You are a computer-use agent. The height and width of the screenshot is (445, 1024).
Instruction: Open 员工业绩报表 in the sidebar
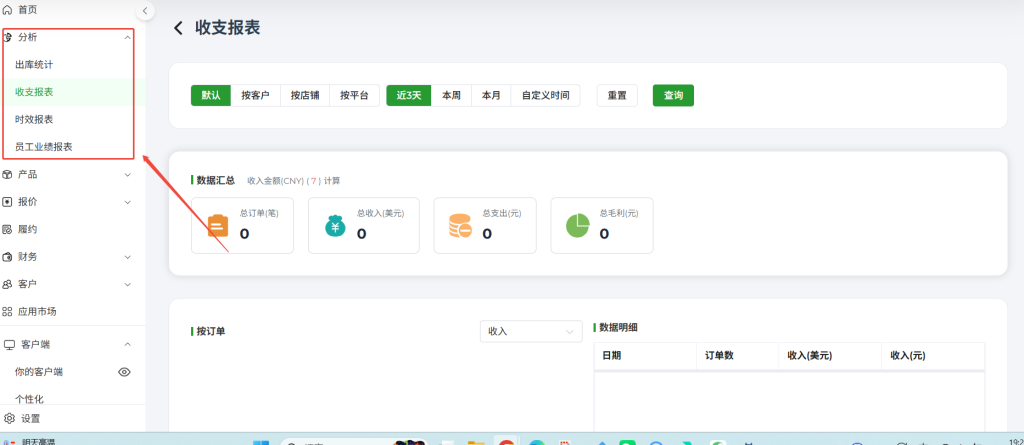point(43,147)
